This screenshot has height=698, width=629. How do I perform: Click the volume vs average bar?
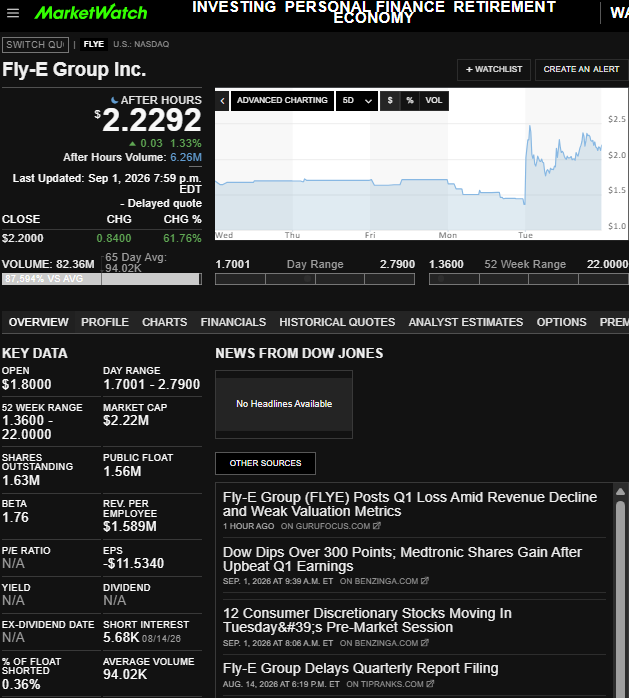pyautogui.click(x=102, y=279)
